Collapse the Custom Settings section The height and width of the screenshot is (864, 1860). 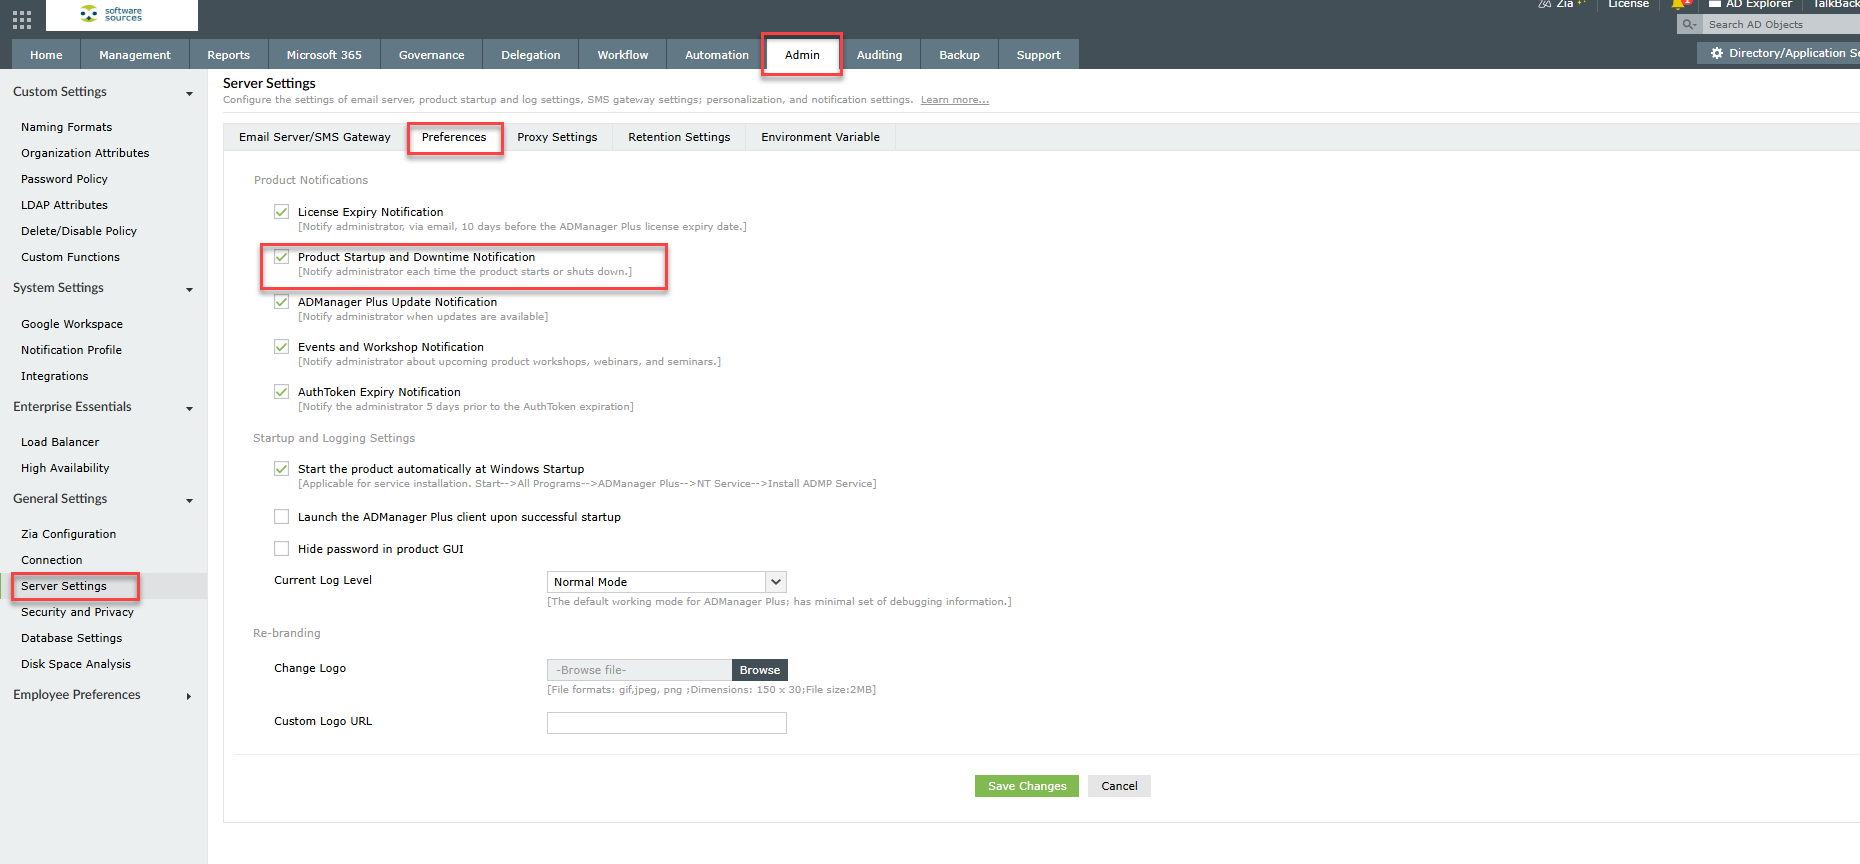(189, 93)
